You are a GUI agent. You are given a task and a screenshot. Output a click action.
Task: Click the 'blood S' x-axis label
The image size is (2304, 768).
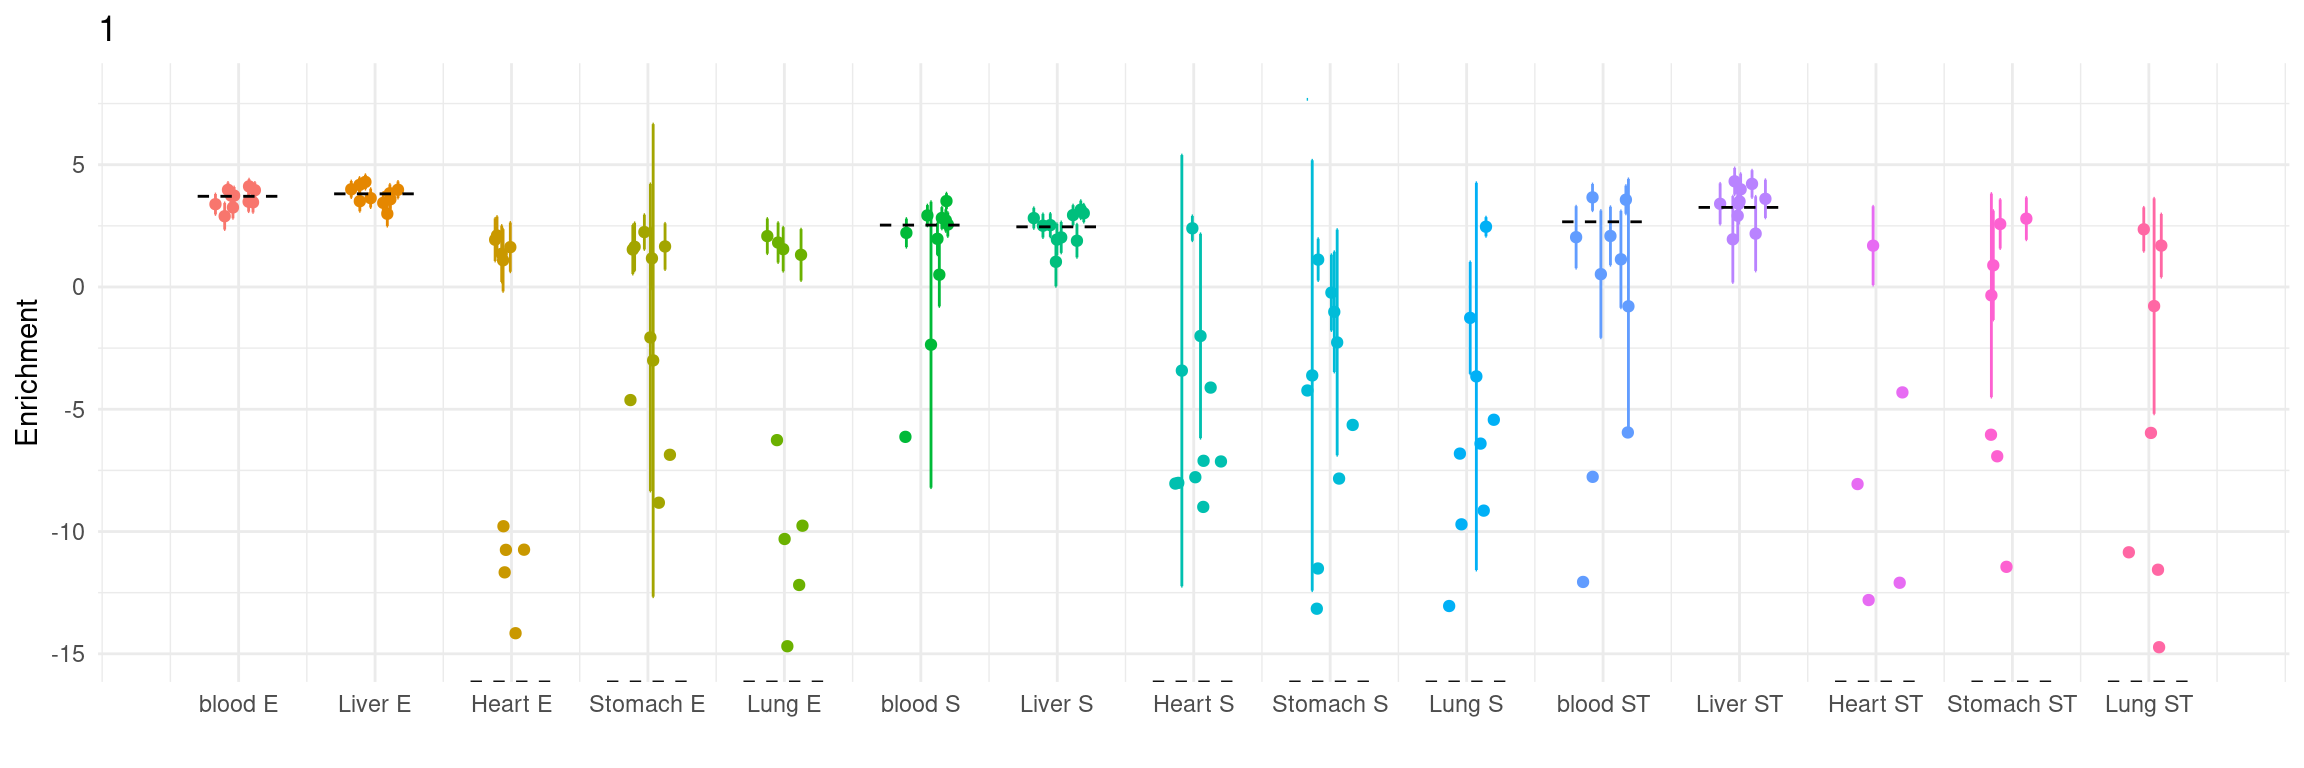[920, 704]
